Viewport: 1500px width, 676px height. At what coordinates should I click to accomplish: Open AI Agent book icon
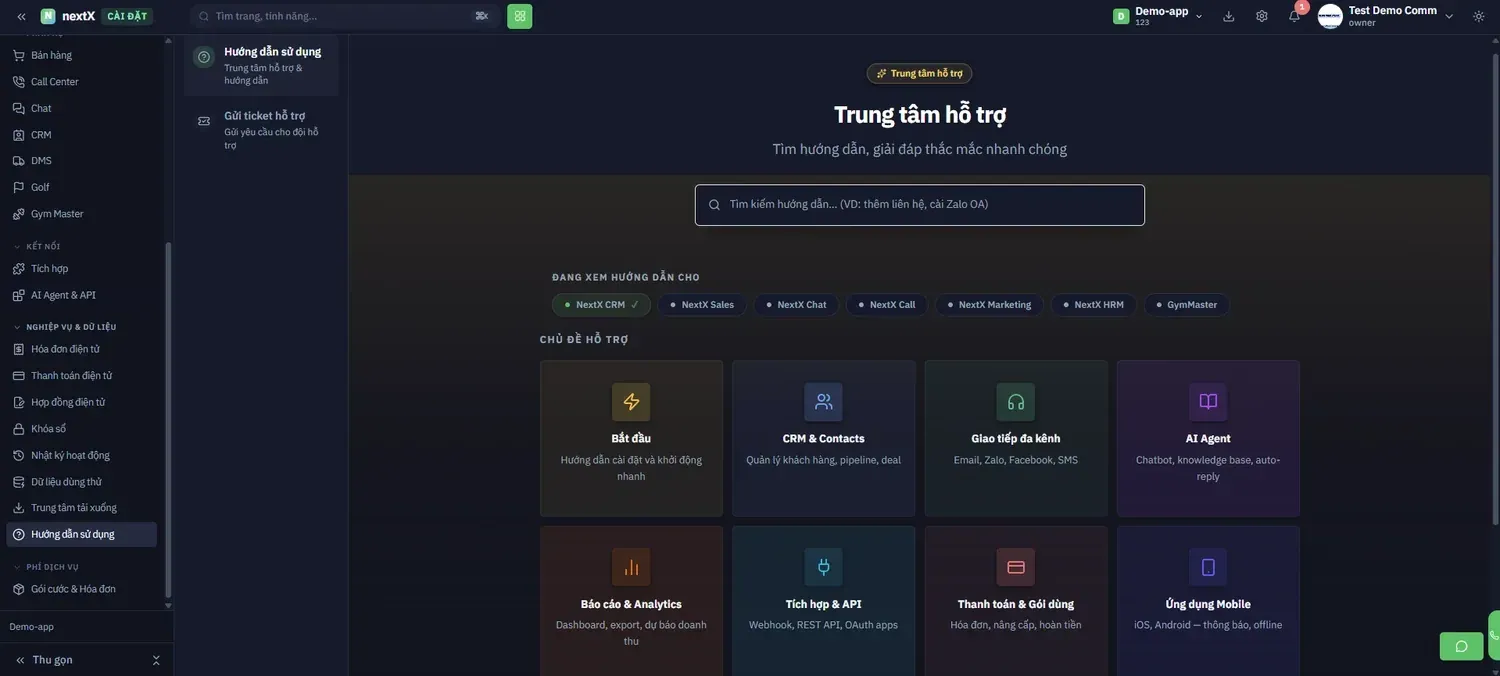[1208, 402]
